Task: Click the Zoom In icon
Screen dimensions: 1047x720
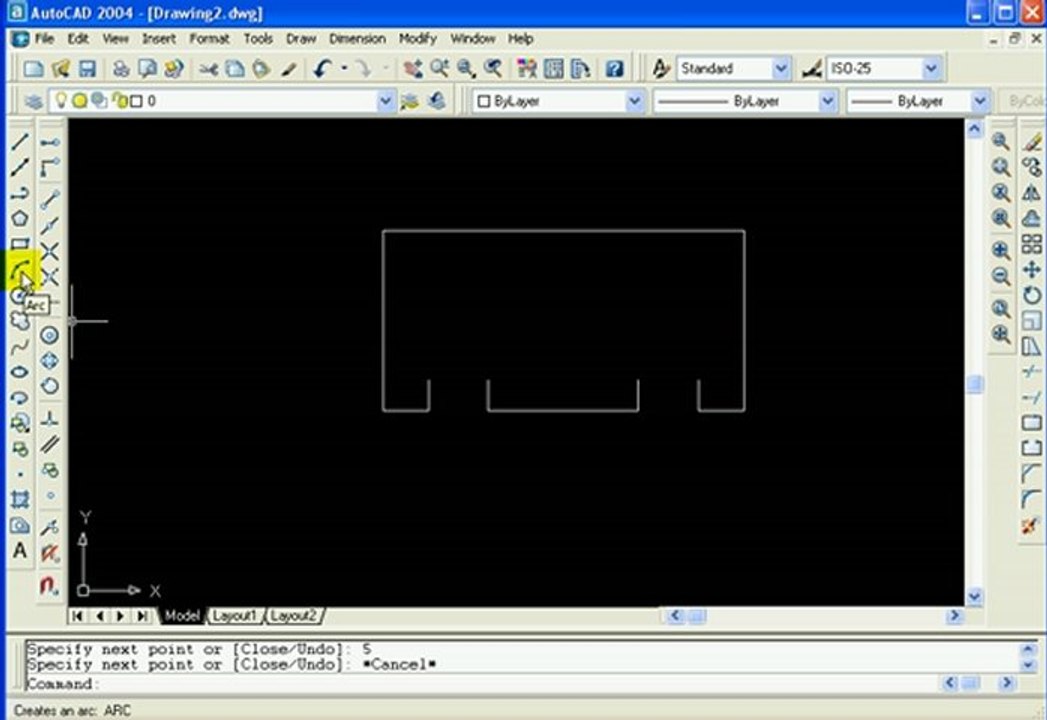Action: (x=1000, y=250)
